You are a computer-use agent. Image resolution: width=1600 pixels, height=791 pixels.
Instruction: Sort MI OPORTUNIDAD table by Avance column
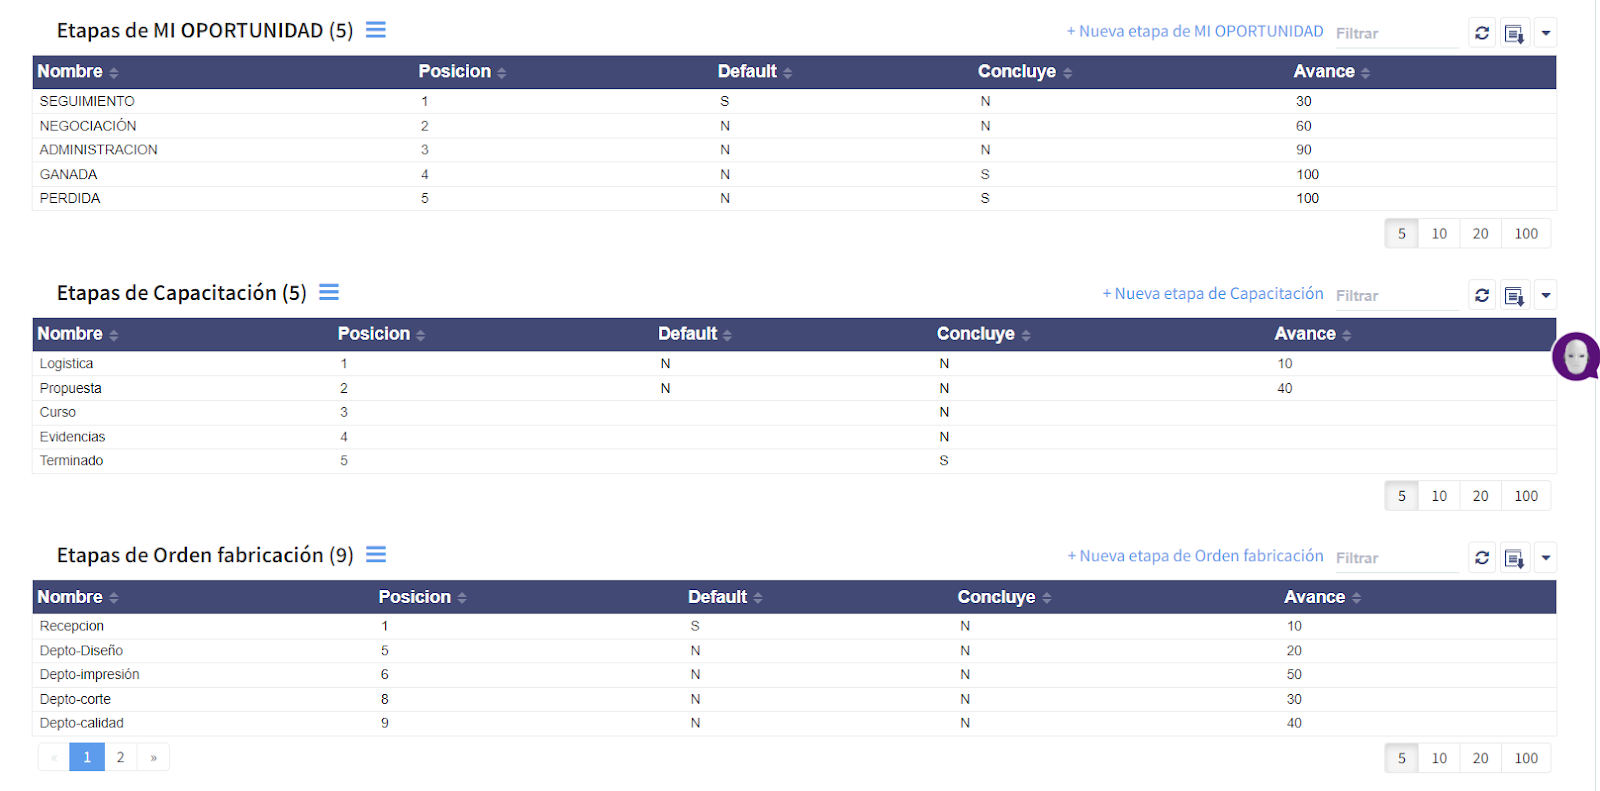coord(1331,72)
